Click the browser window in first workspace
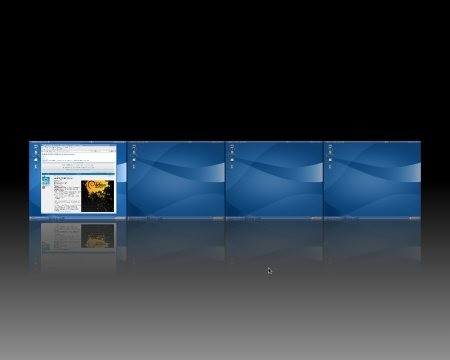450x360 pixels. tap(79, 179)
